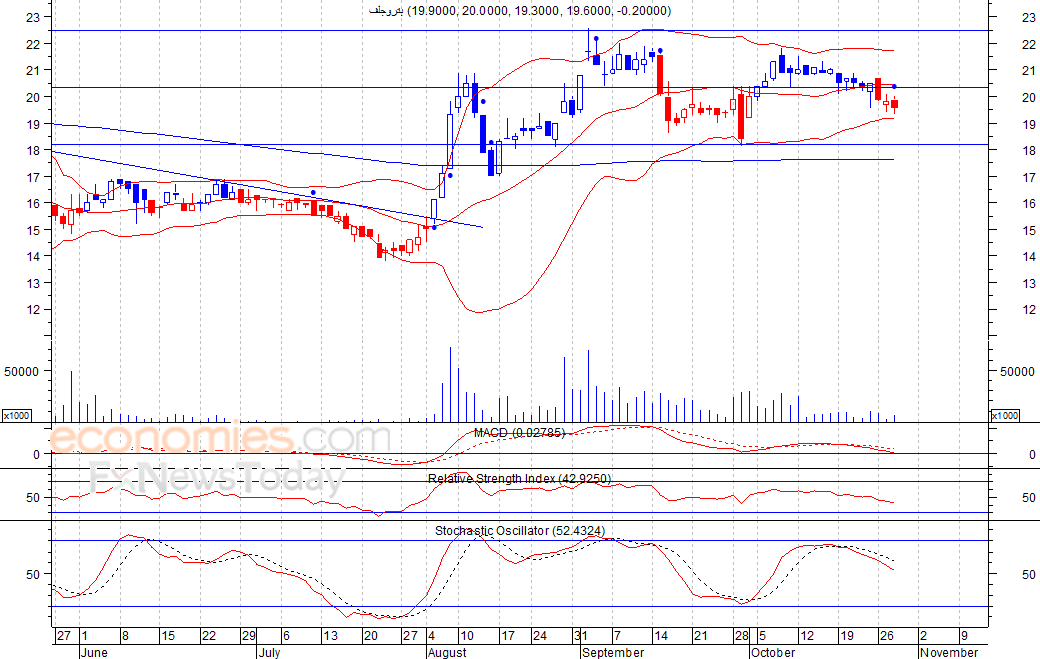Click date tick 28 before October
This screenshot has height=659, width=1040.
(741, 636)
